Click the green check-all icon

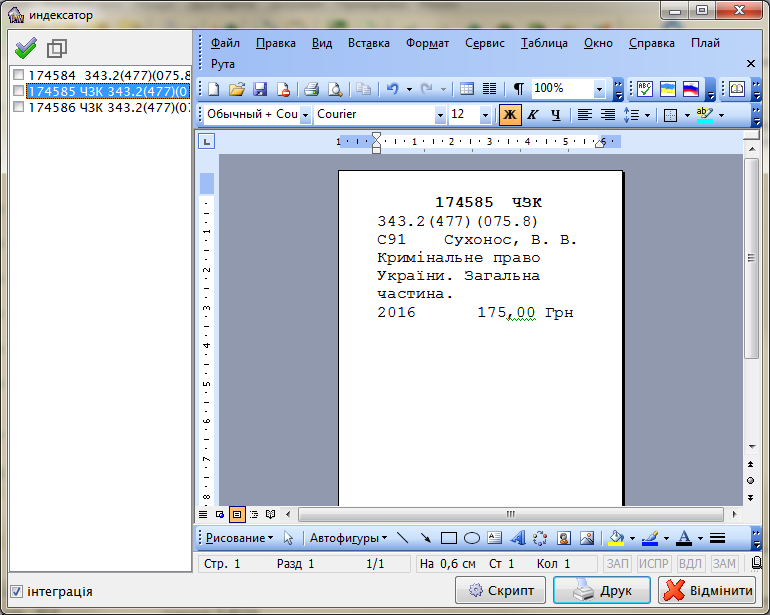click(x=26, y=48)
